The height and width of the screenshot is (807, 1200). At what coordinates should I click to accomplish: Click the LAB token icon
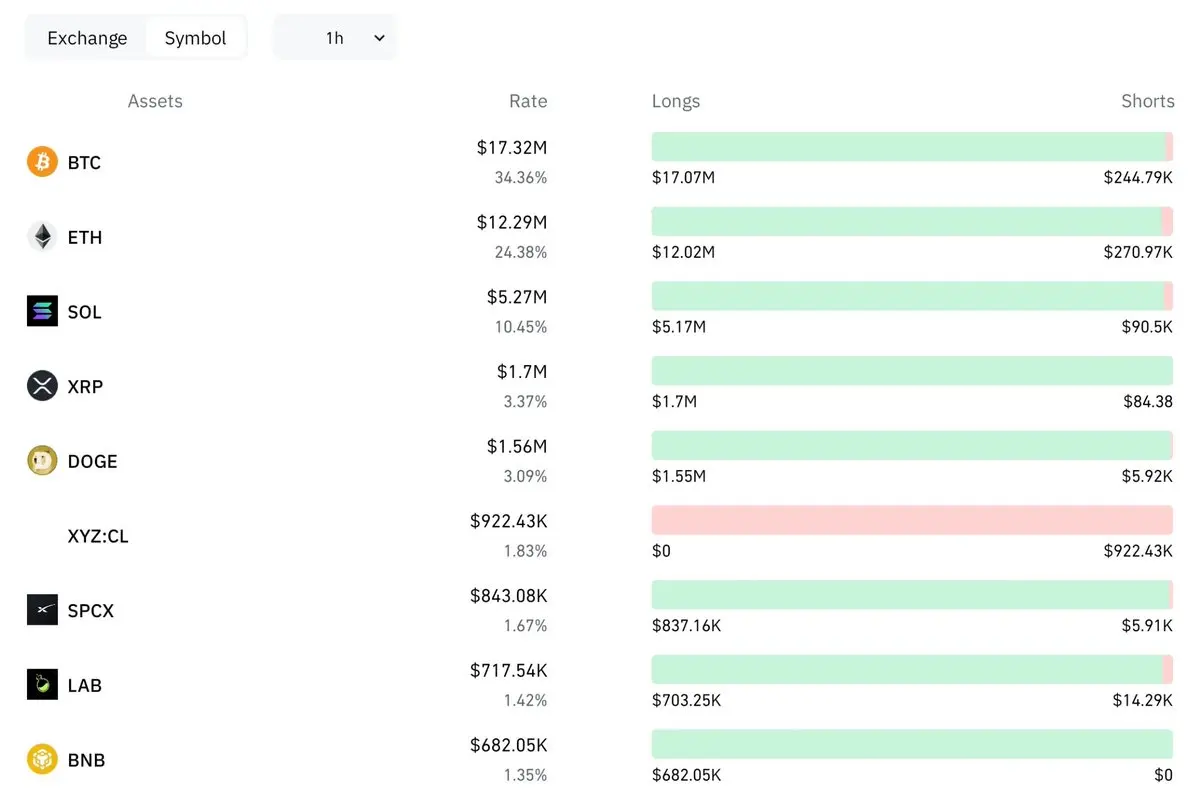42,685
